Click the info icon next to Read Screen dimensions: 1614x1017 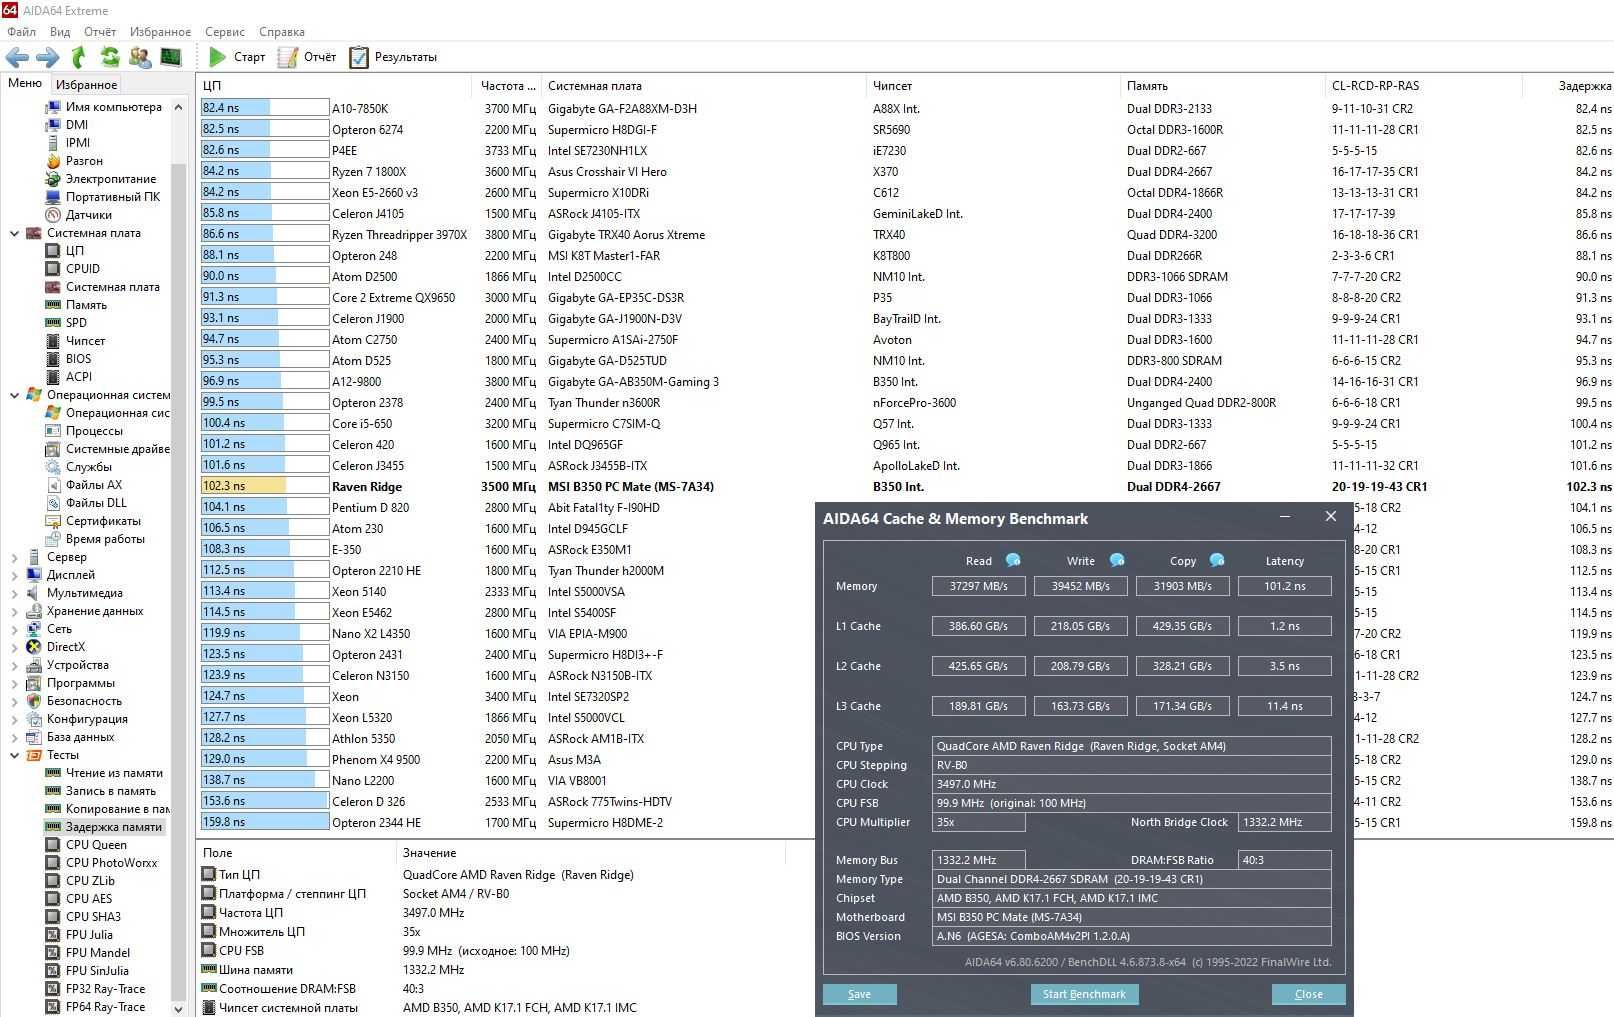tap(1013, 560)
